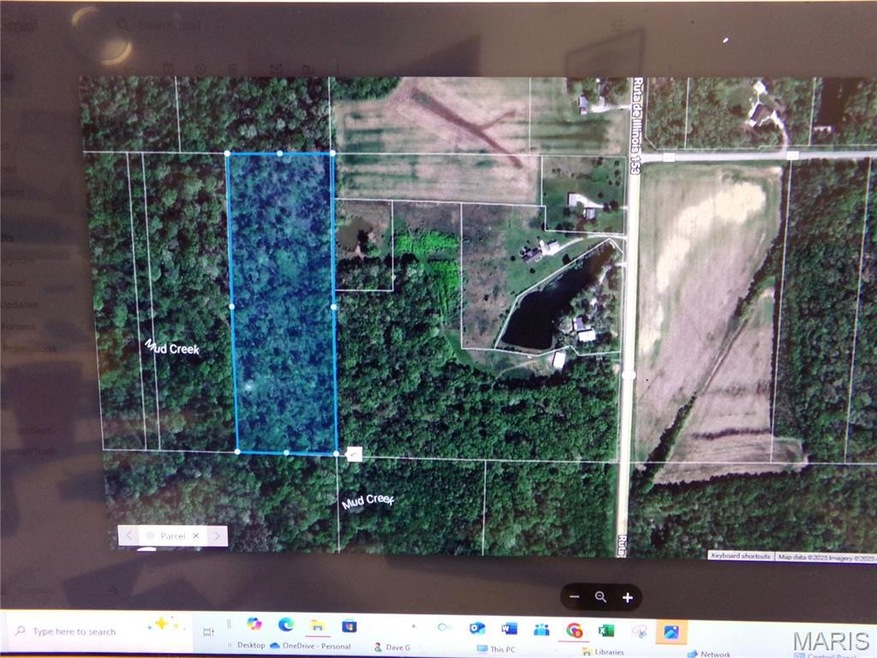
Task: Open Microsoft Edge from the taskbar
Action: 285,625
